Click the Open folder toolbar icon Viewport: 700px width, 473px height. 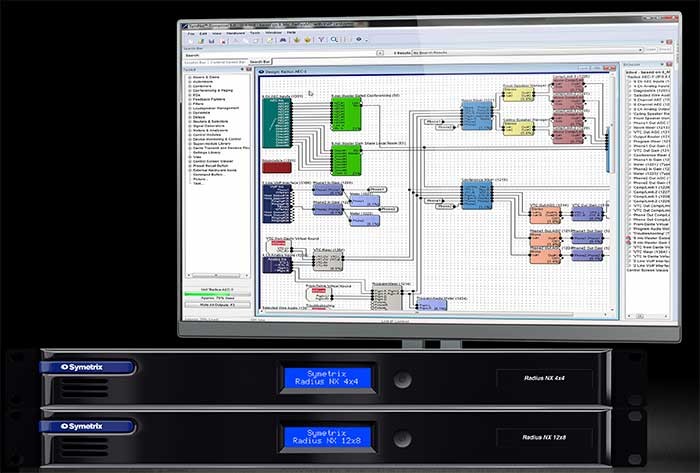tap(201, 41)
